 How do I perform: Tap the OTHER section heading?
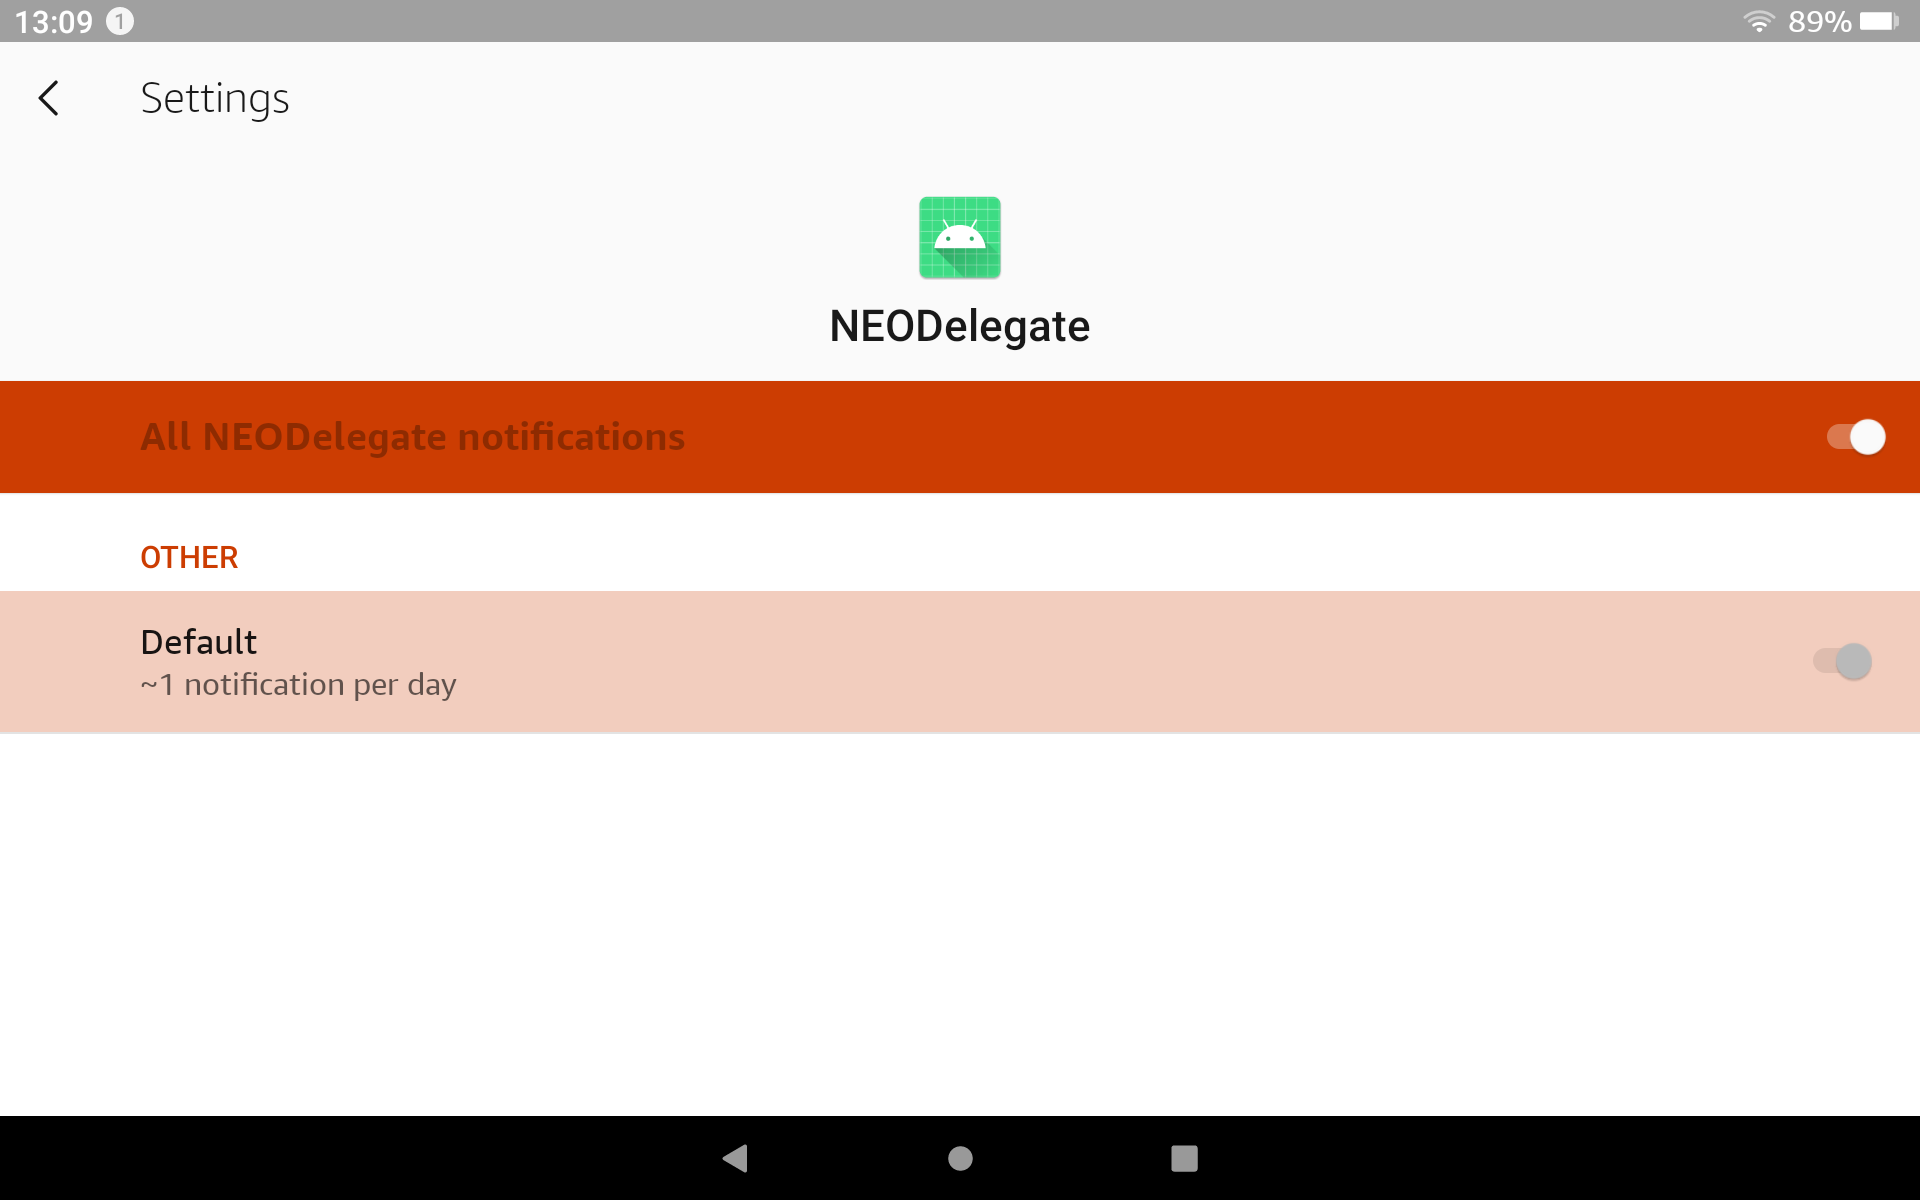point(189,557)
